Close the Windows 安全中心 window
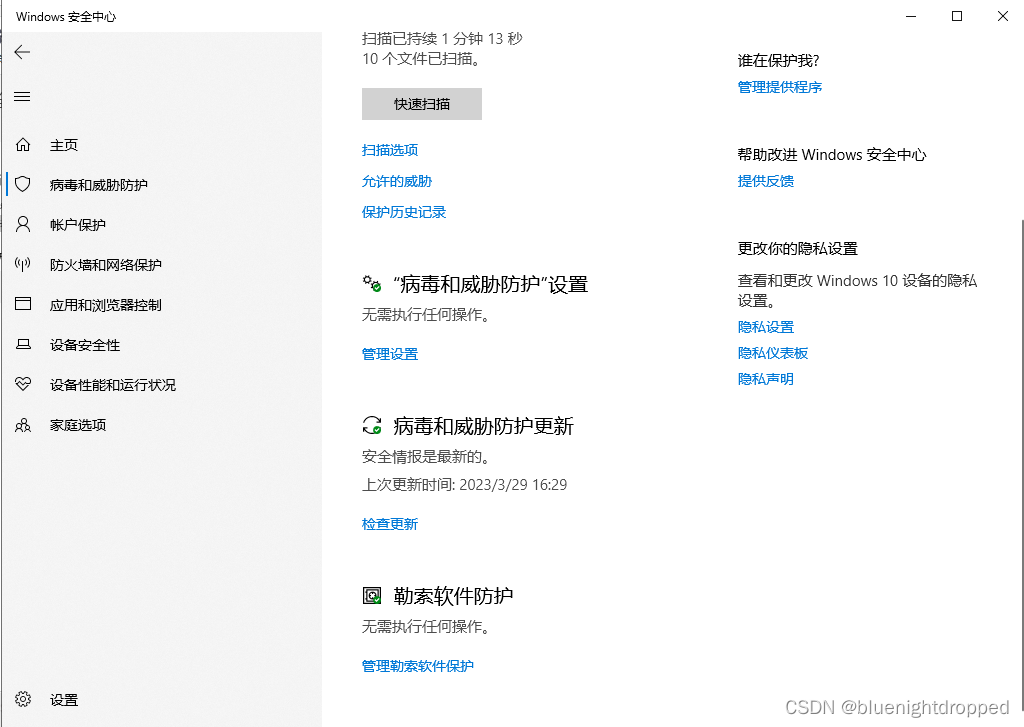This screenshot has width=1024, height=727. coord(1002,16)
